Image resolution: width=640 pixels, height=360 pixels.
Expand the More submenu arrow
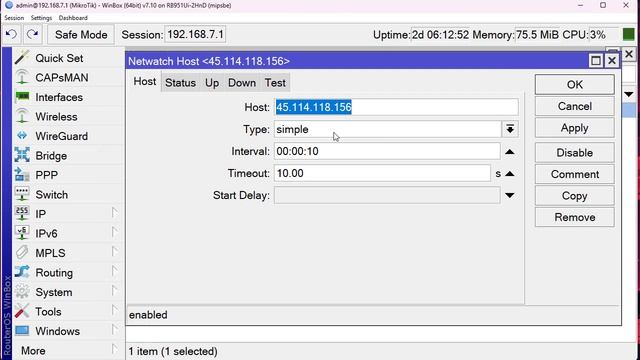[115, 350]
